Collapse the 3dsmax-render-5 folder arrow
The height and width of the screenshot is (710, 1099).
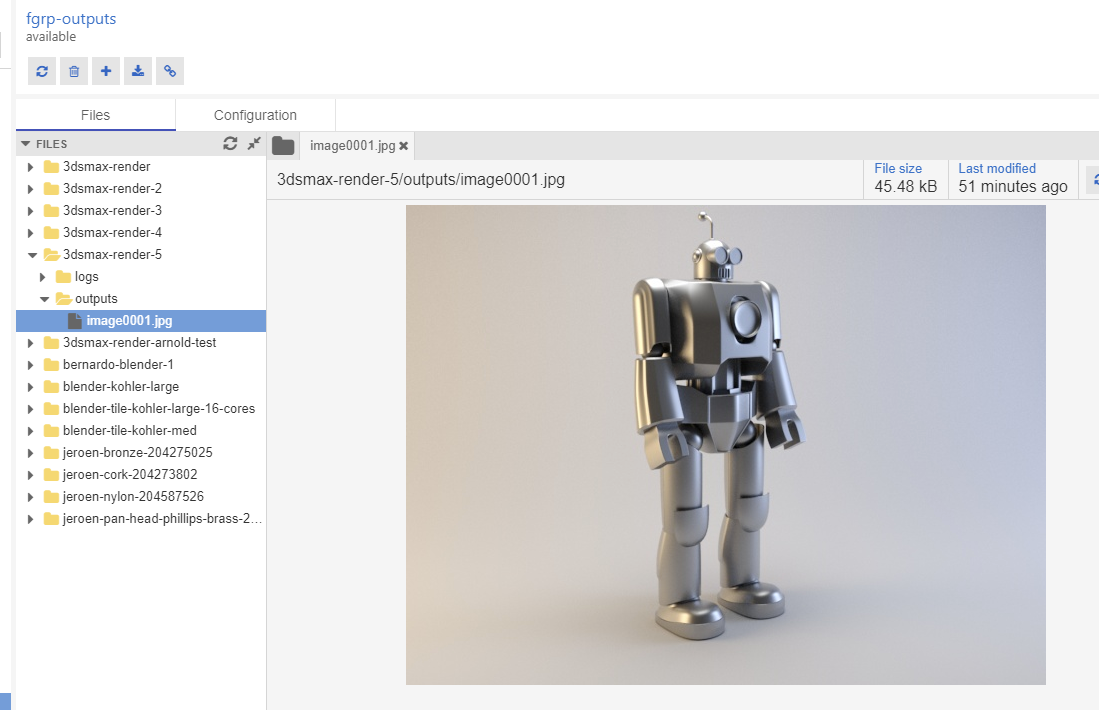pos(32,255)
